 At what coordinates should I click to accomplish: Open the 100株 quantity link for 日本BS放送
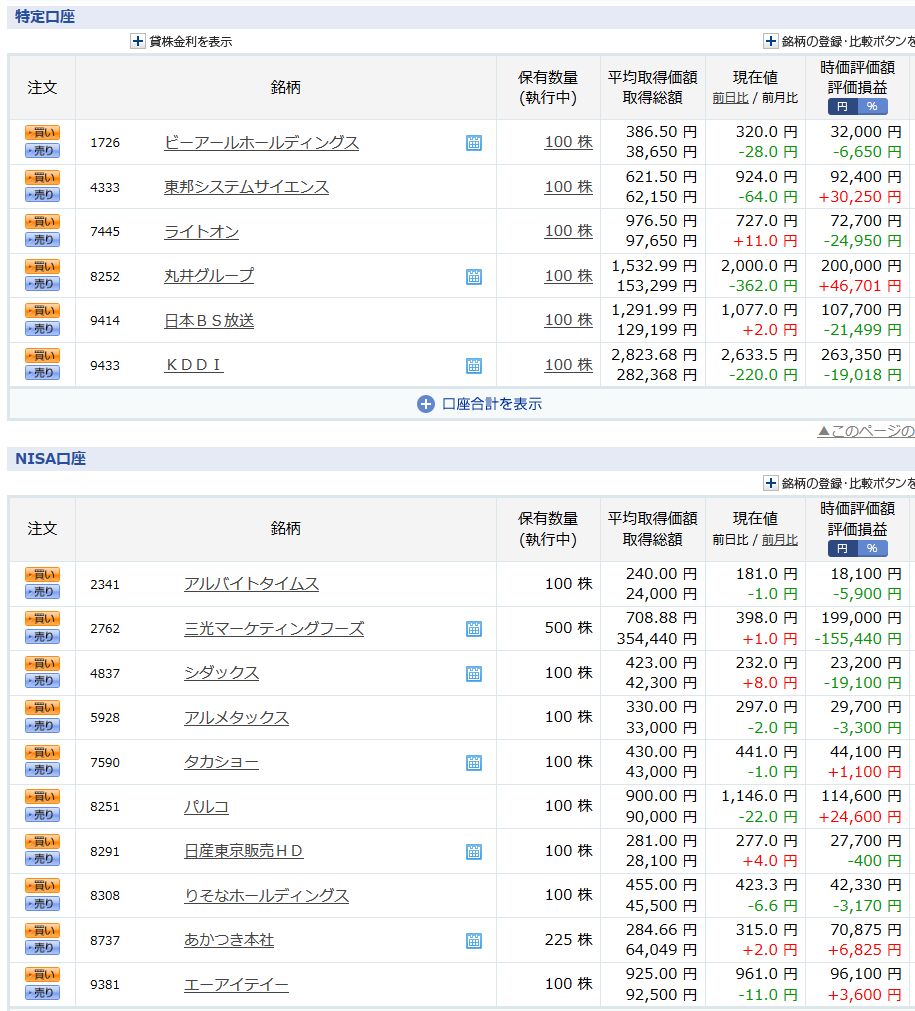(568, 320)
